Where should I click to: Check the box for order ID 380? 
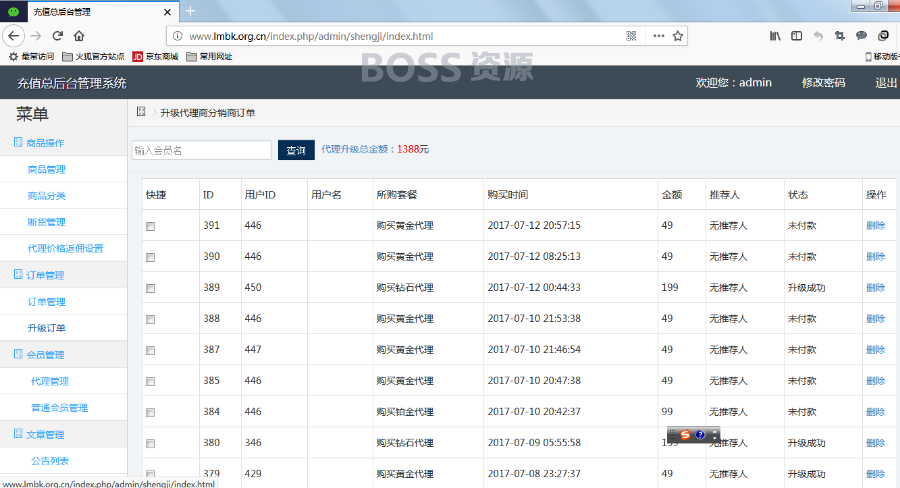pyautogui.click(x=150, y=443)
